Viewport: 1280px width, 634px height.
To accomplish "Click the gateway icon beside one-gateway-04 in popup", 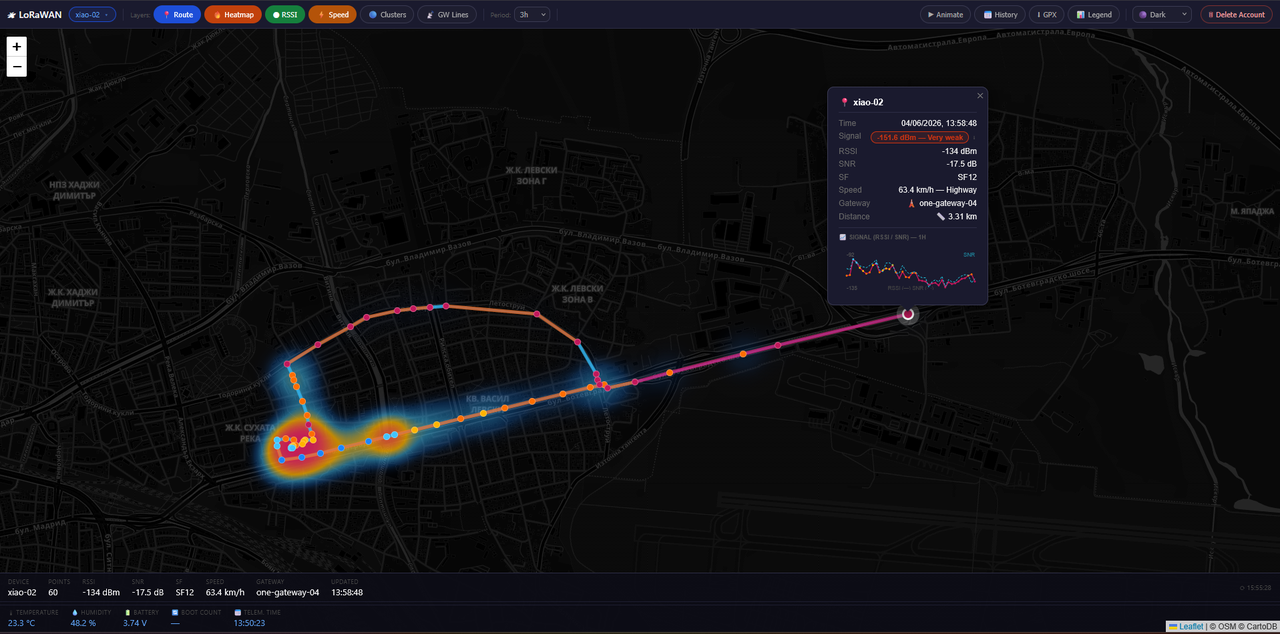I will (x=911, y=203).
